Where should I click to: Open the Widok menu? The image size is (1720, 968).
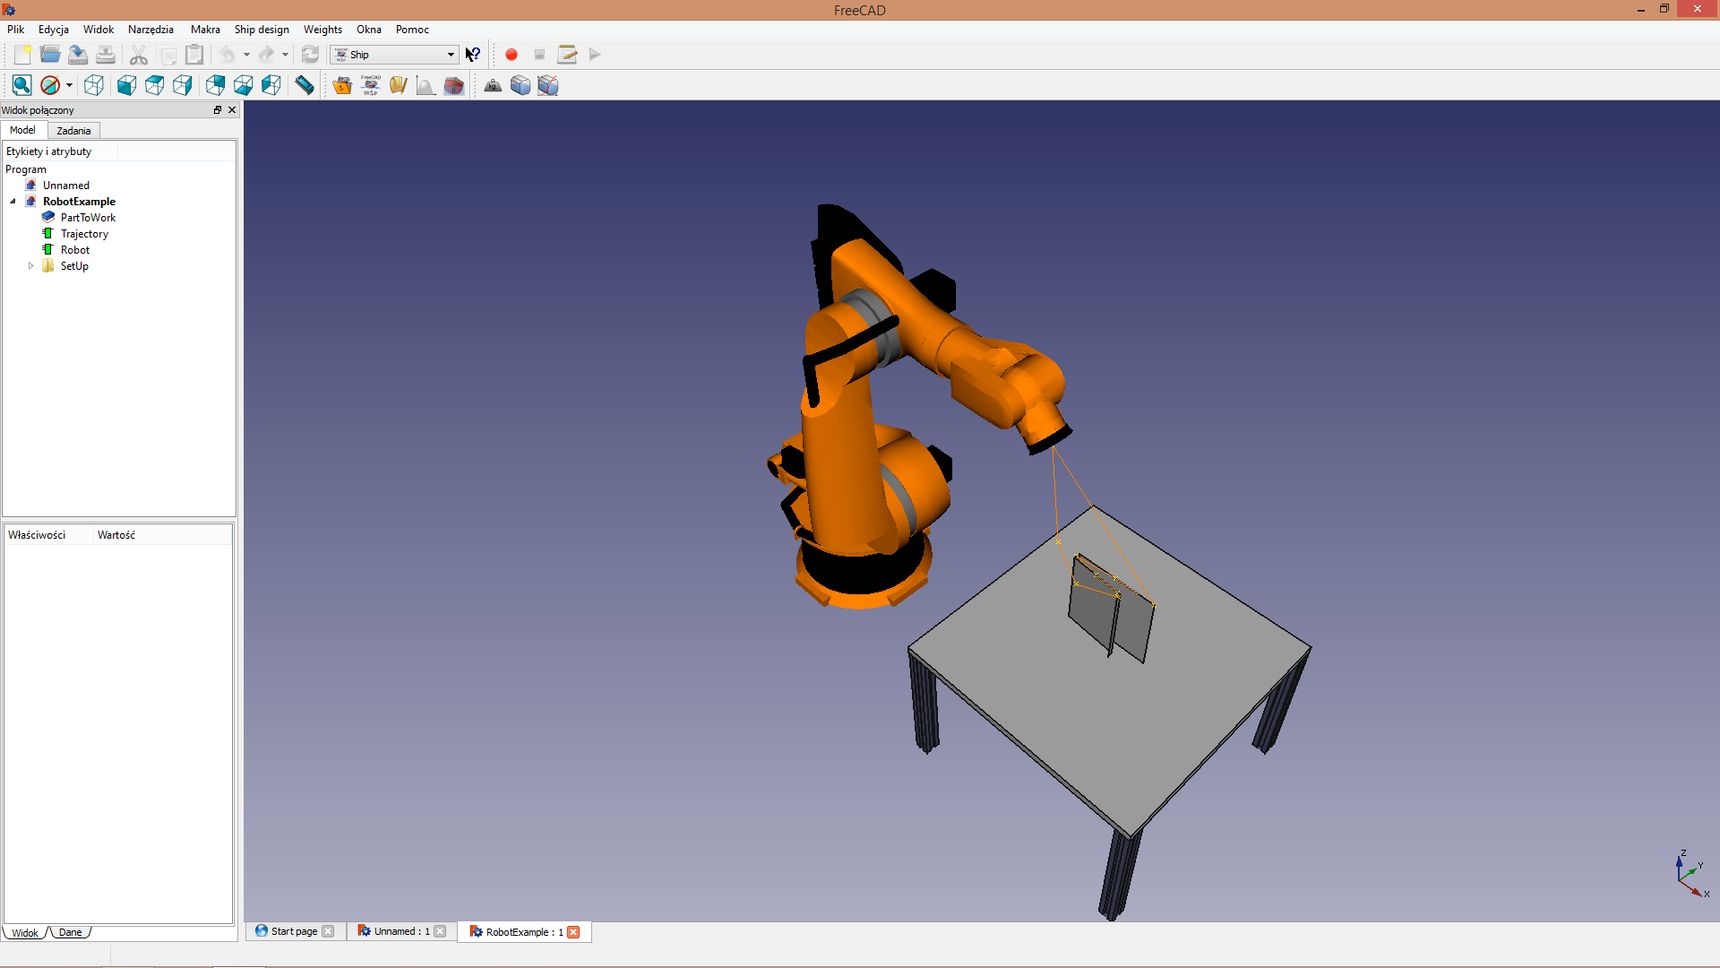coord(98,30)
